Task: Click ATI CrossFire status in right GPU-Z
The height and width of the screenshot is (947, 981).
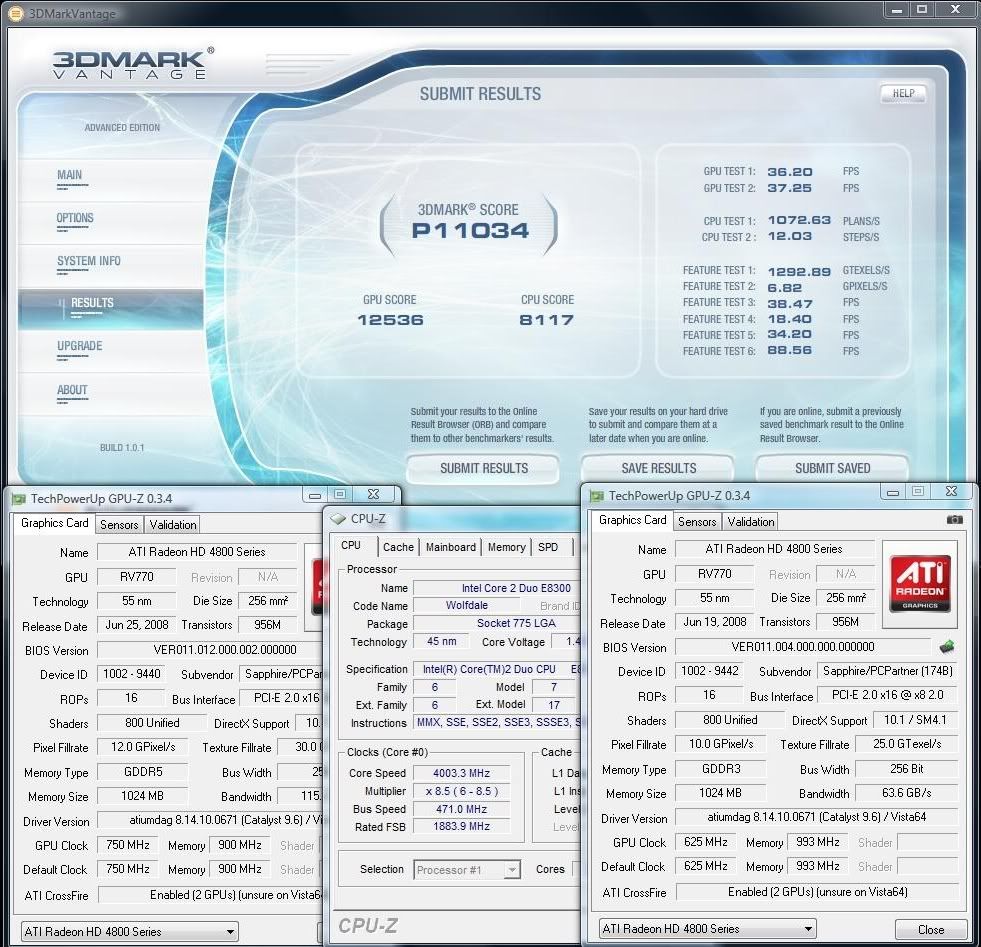Action: (817, 892)
